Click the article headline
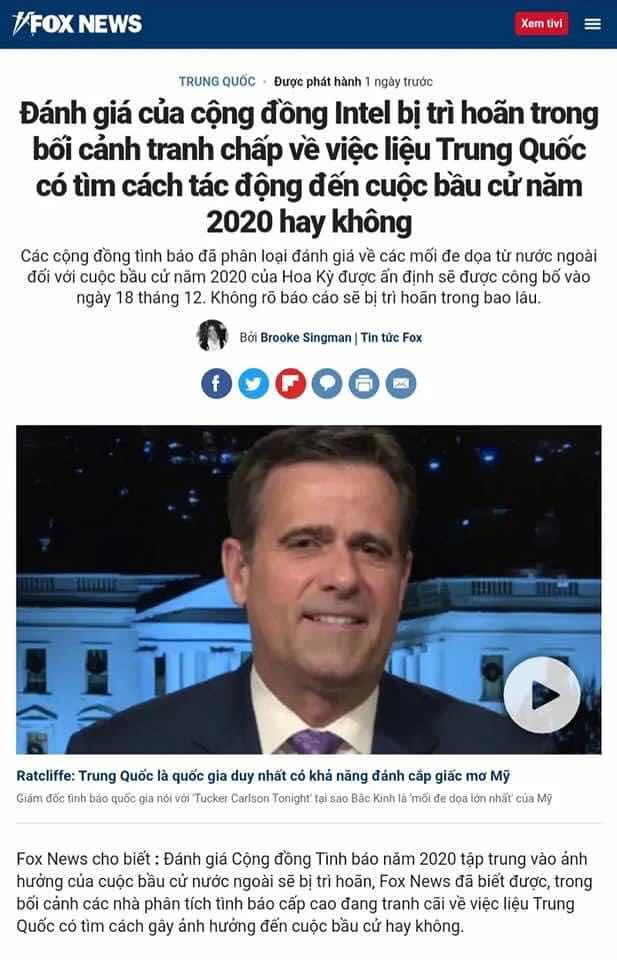The width and height of the screenshot is (617, 960). (308, 167)
